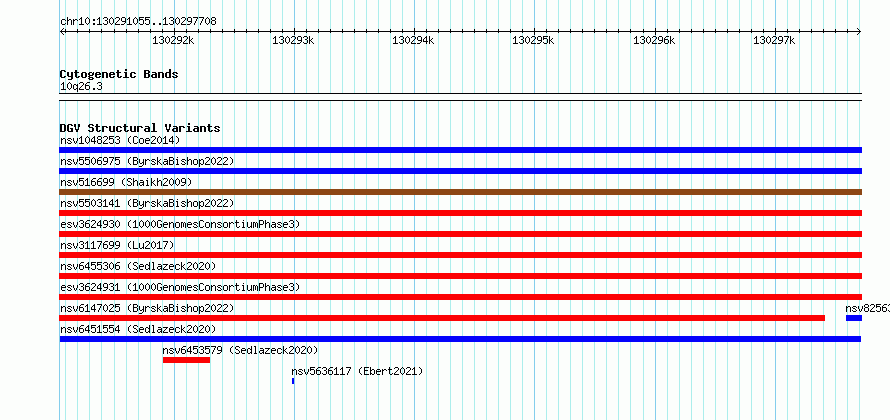Click the small blue bar under nsv82563
This screenshot has height=420, width=890.
click(854, 318)
